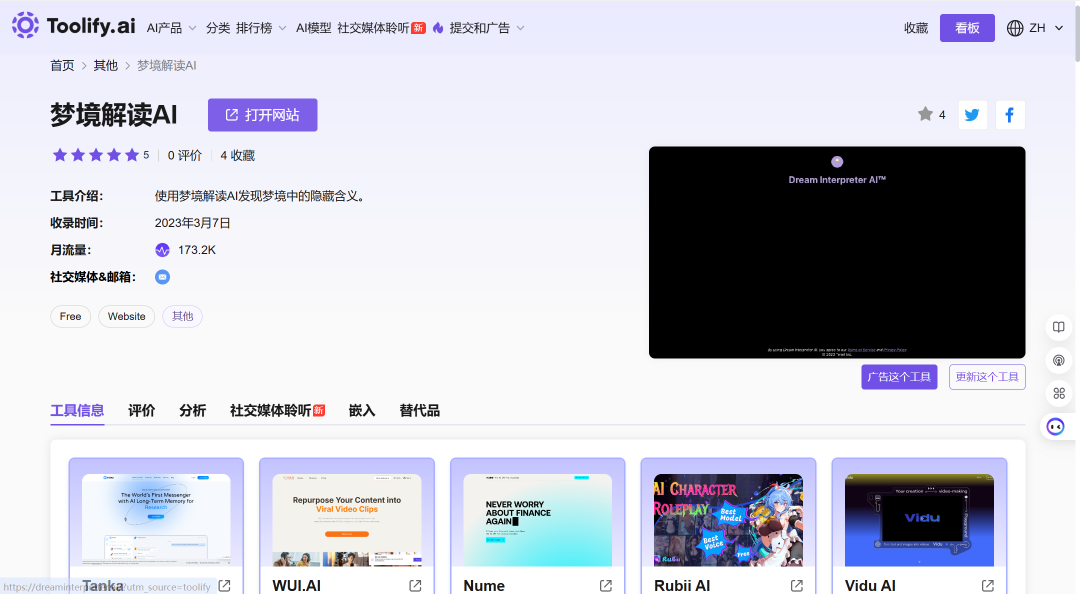Image resolution: width=1080 pixels, height=594 pixels.
Task: Click the Rubii AI card title
Action: (x=682, y=586)
